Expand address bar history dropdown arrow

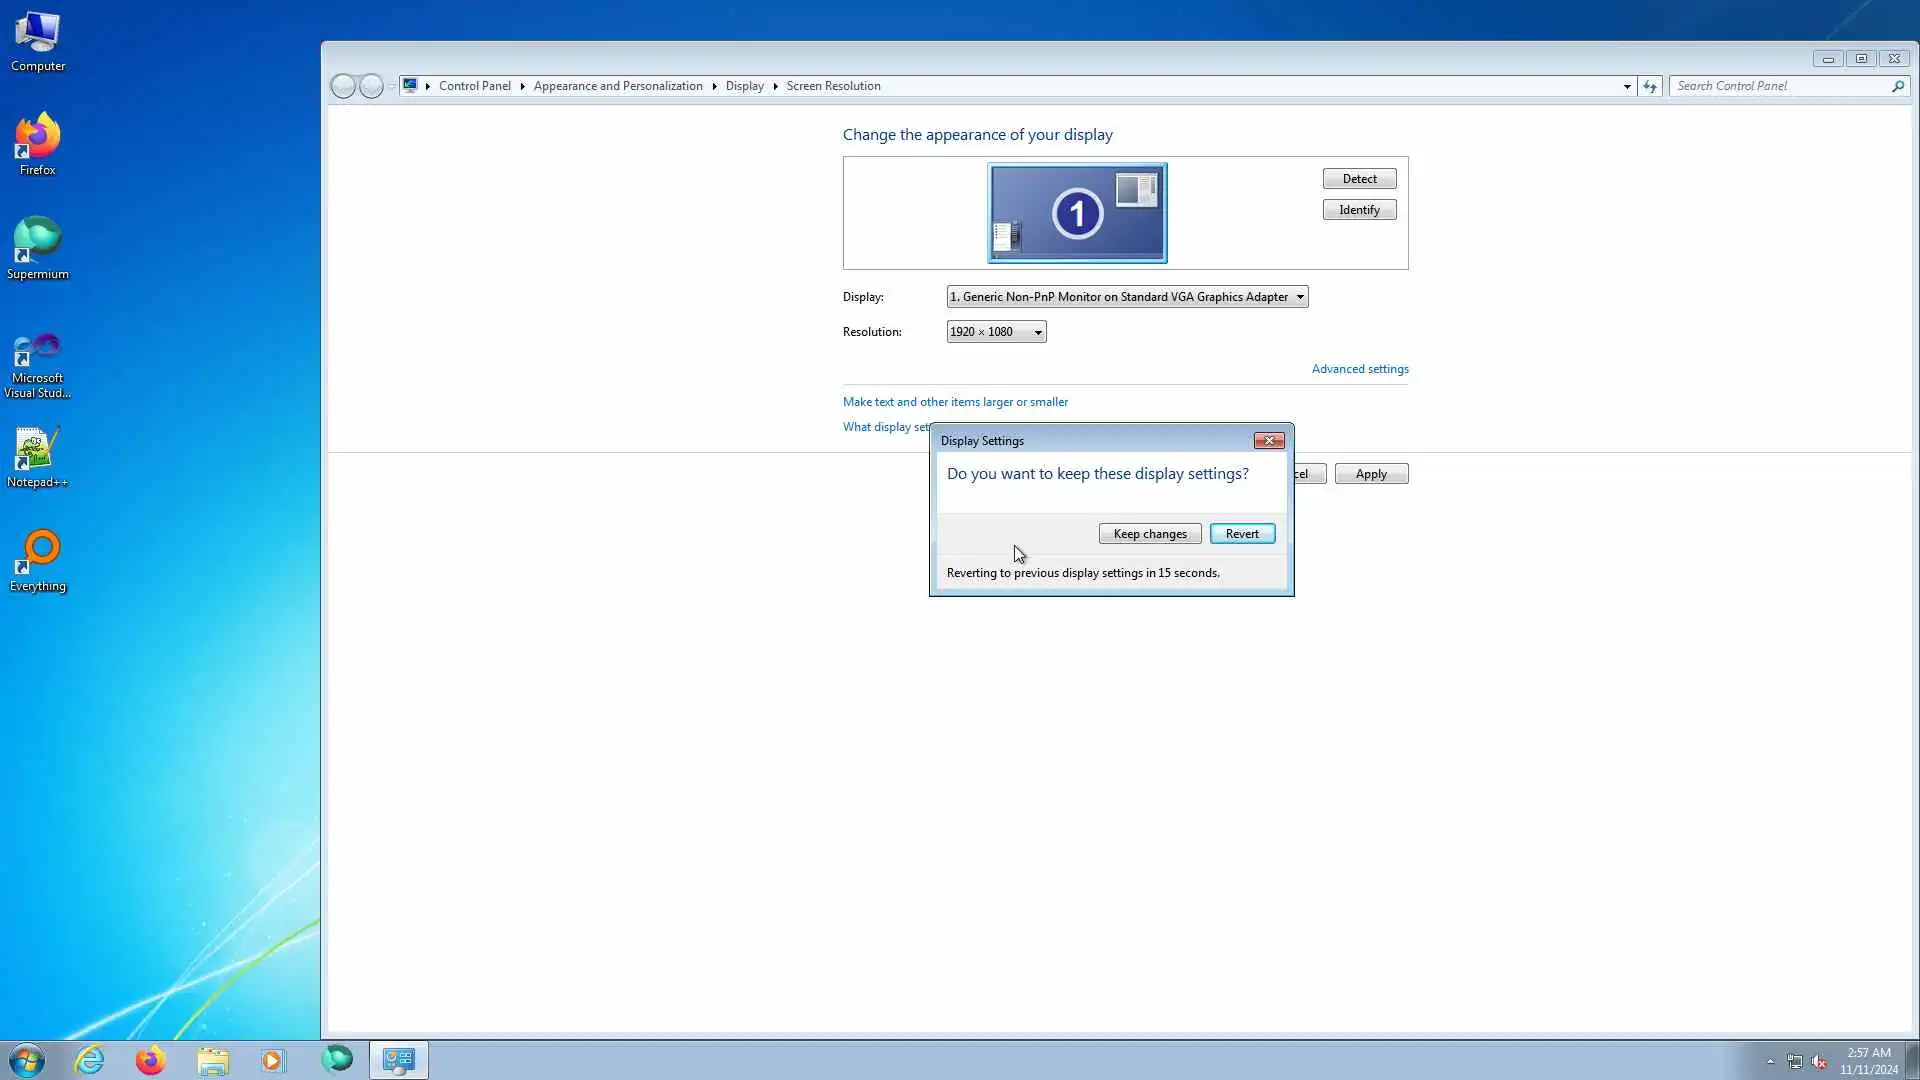click(1627, 86)
